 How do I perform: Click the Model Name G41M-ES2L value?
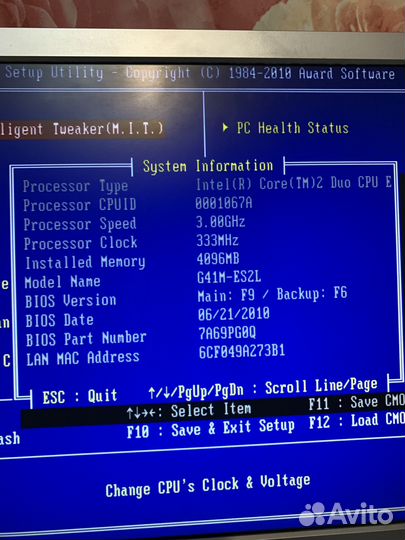pyautogui.click(x=229, y=277)
